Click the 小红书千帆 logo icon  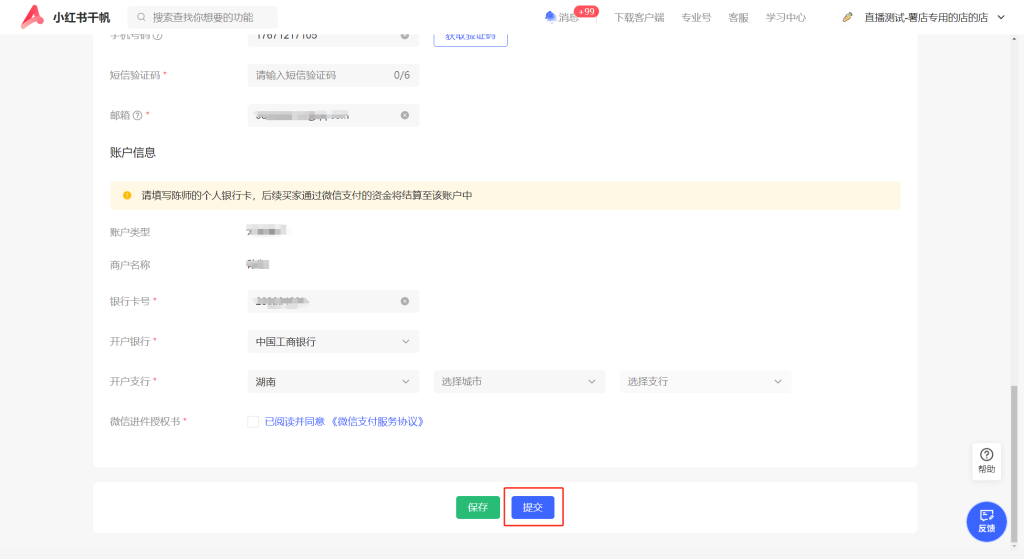click(32, 17)
